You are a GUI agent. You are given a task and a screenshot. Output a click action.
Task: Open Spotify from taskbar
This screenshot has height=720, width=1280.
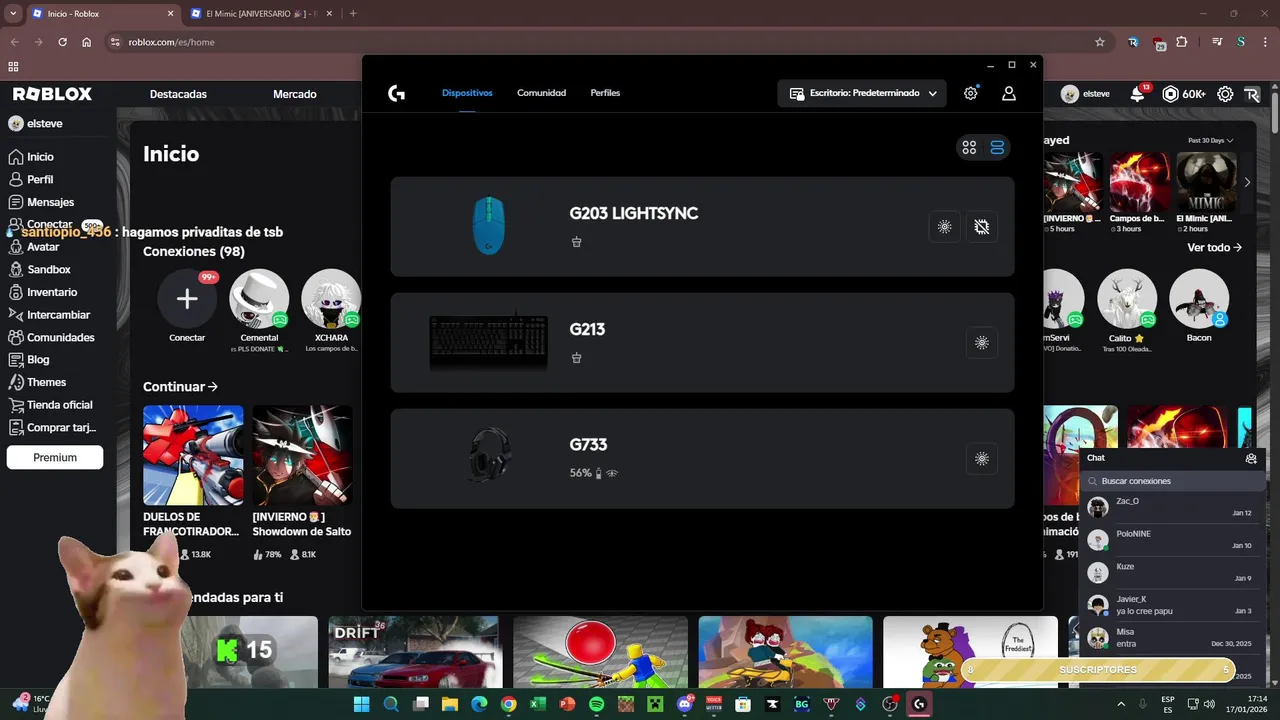[596, 704]
